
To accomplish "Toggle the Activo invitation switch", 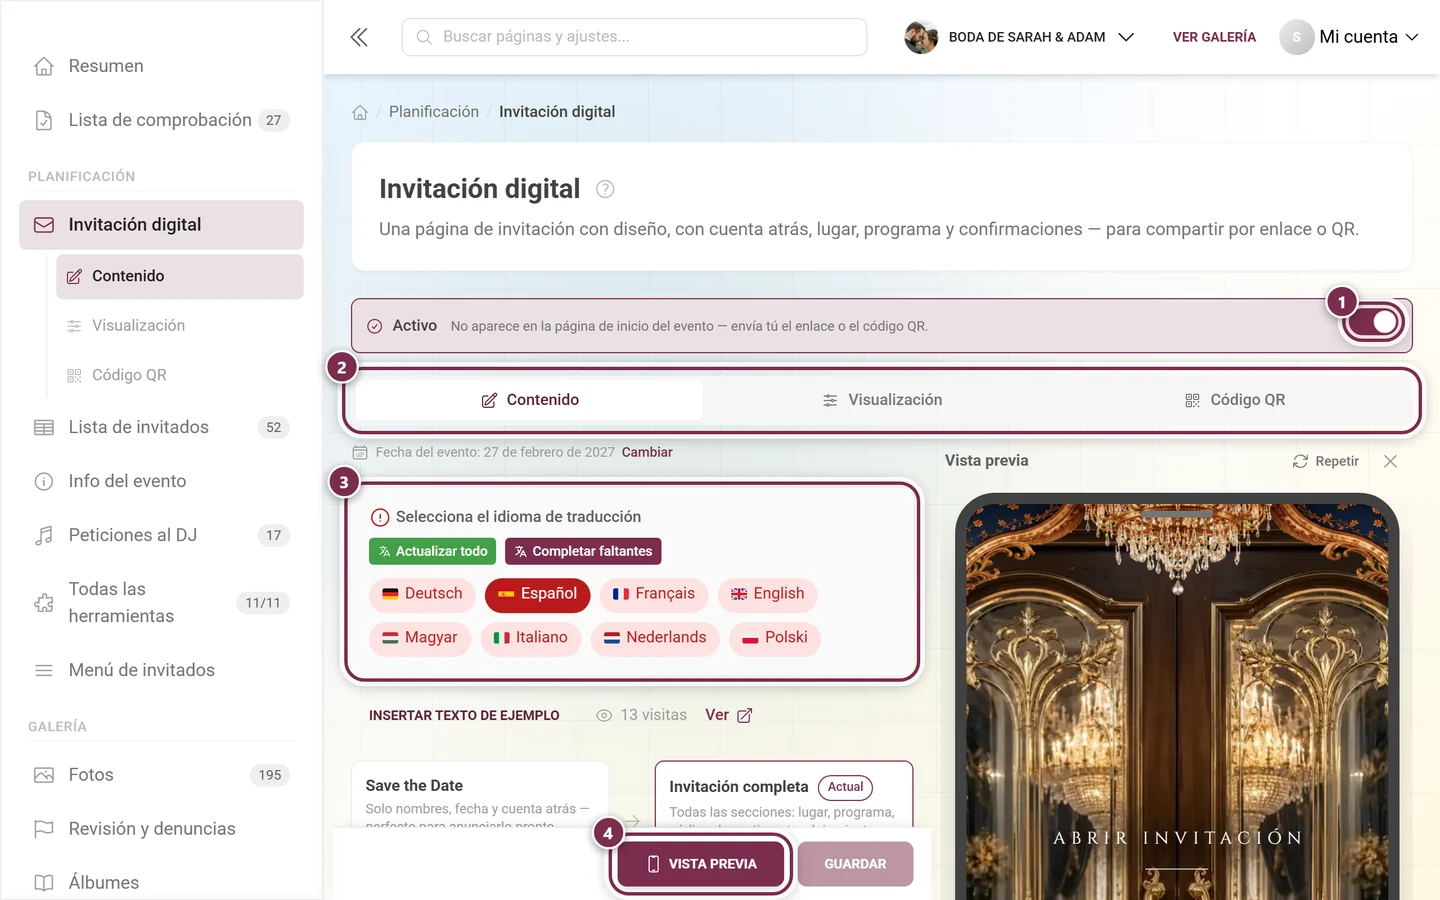I will [x=1374, y=322].
